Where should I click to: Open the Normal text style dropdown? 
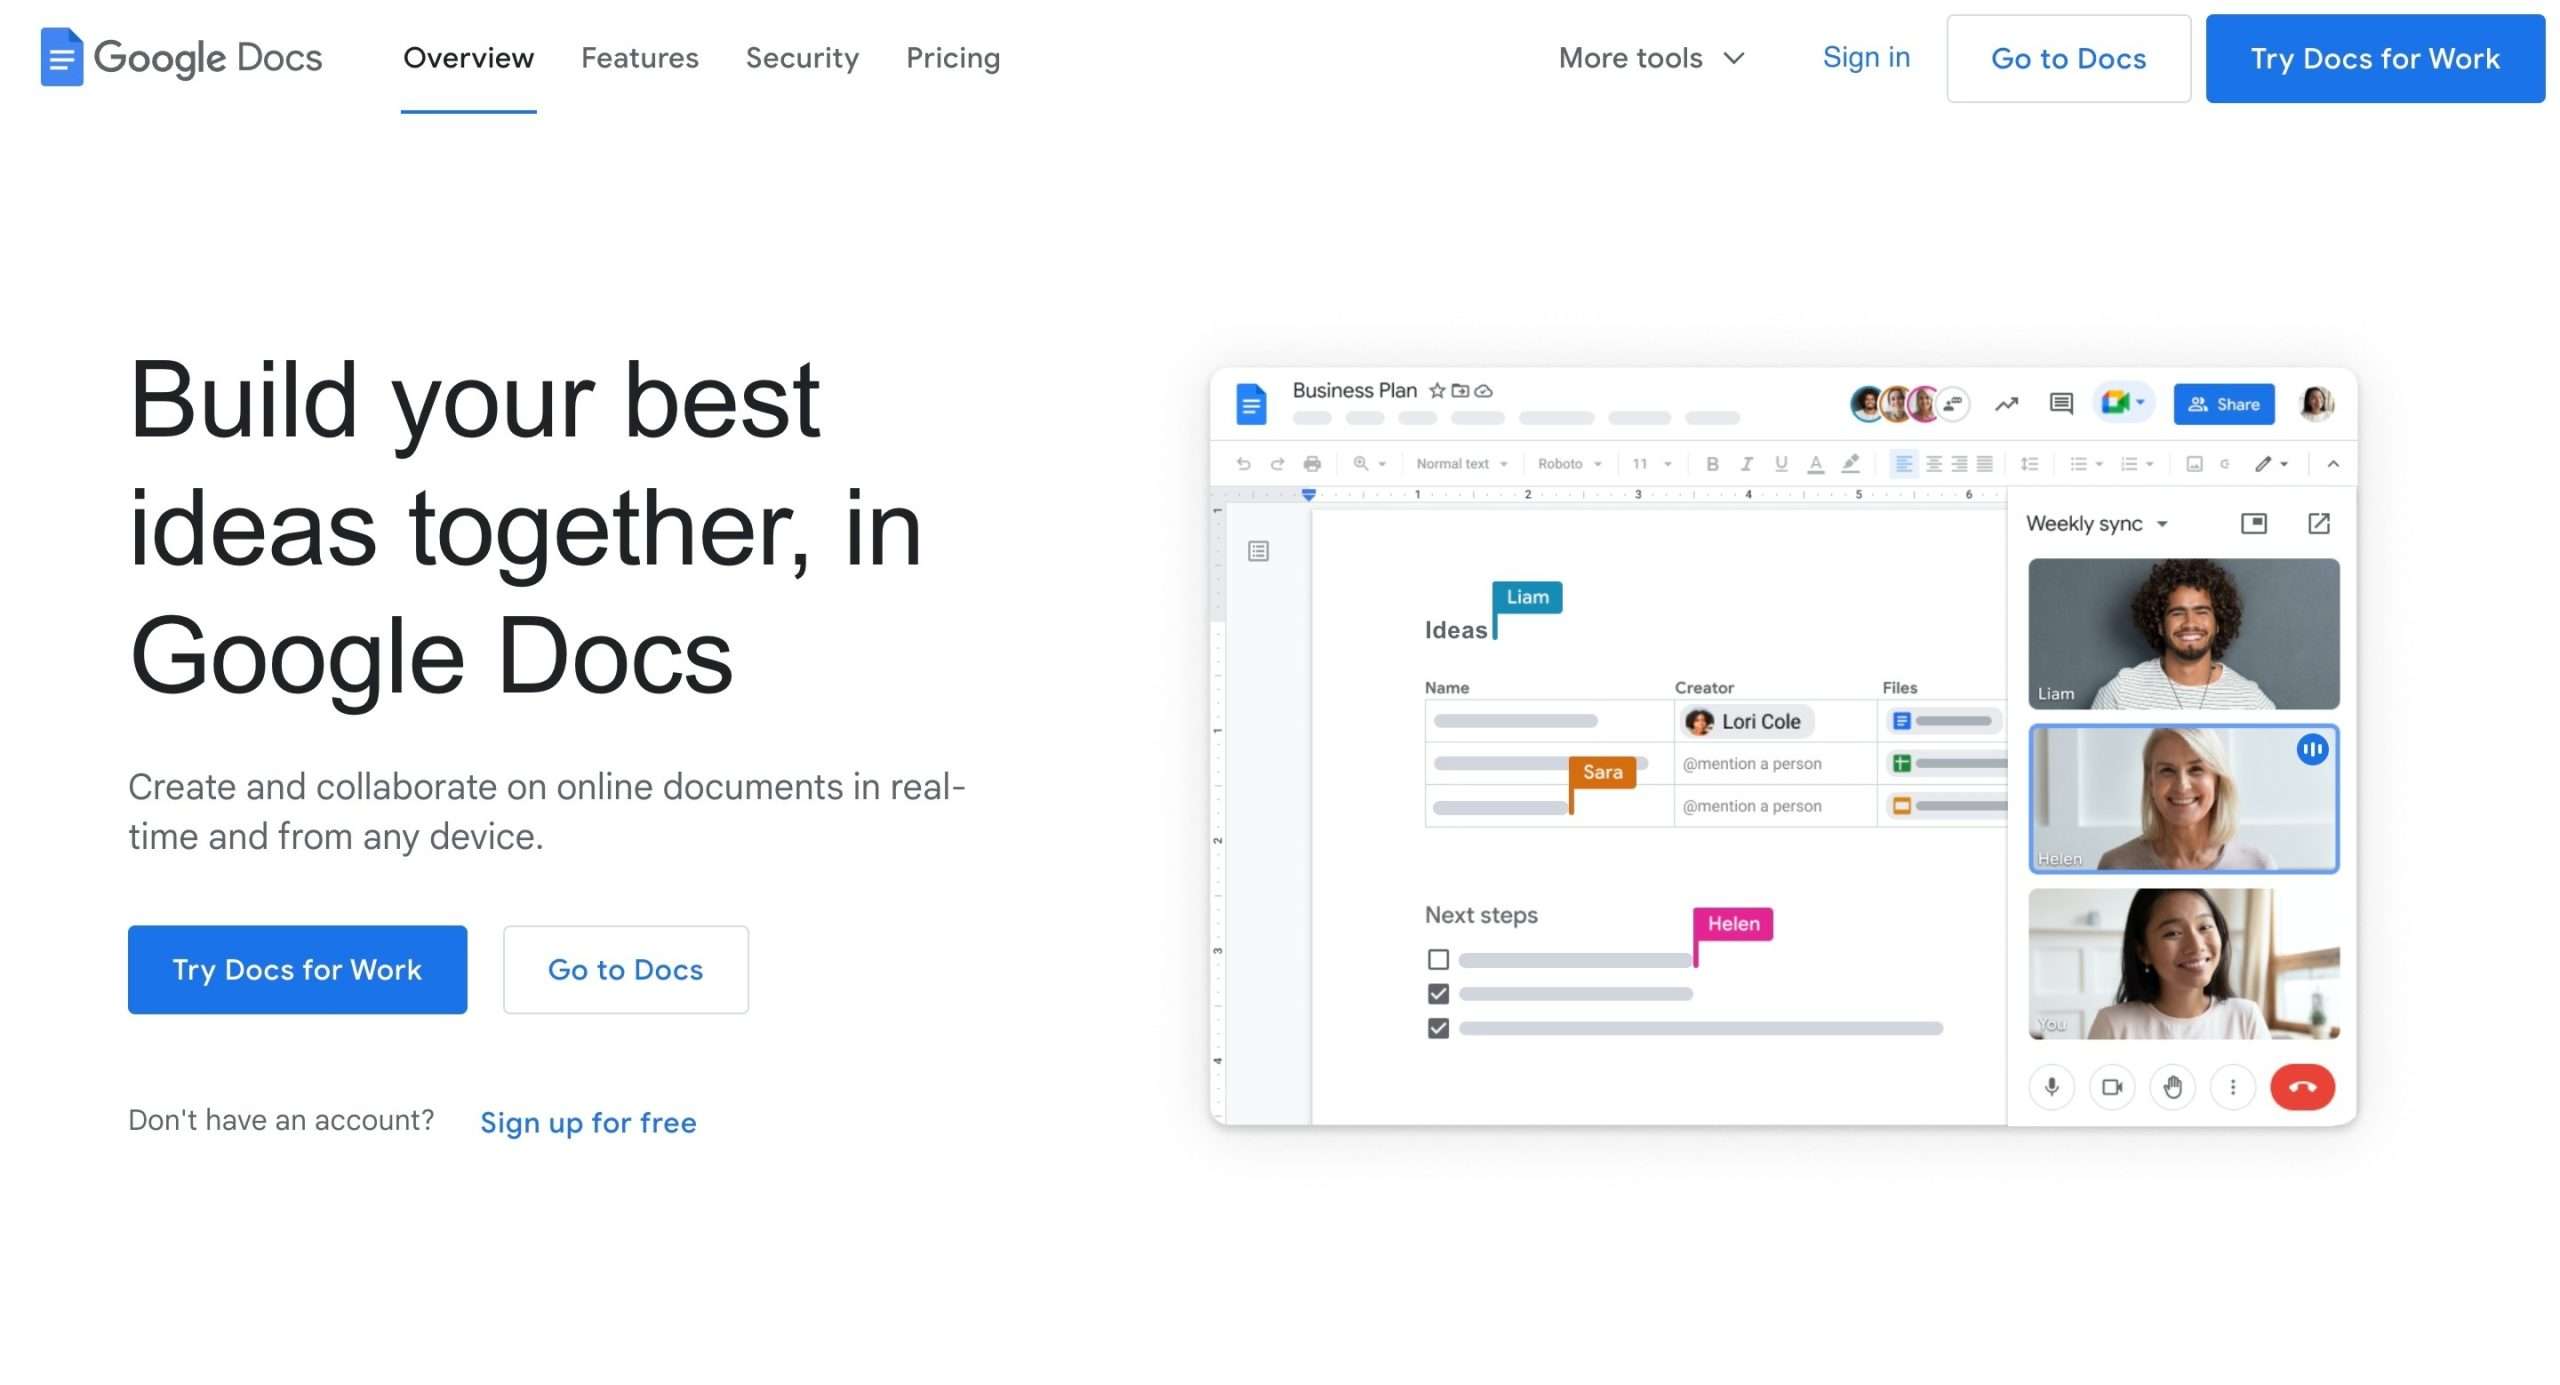(x=1461, y=464)
